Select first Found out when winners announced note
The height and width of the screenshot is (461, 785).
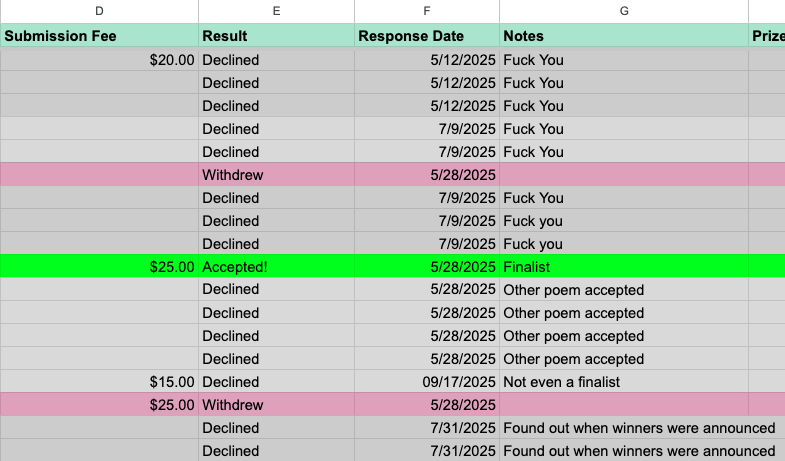624,428
